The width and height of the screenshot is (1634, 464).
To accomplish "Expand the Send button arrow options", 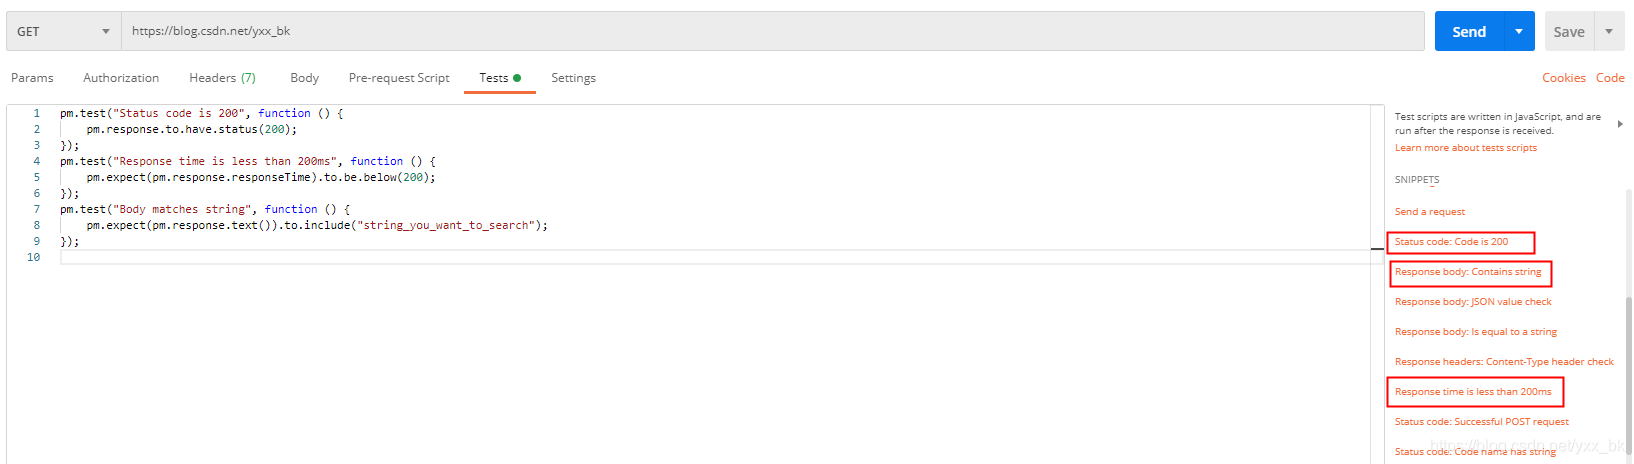I will point(1518,32).
